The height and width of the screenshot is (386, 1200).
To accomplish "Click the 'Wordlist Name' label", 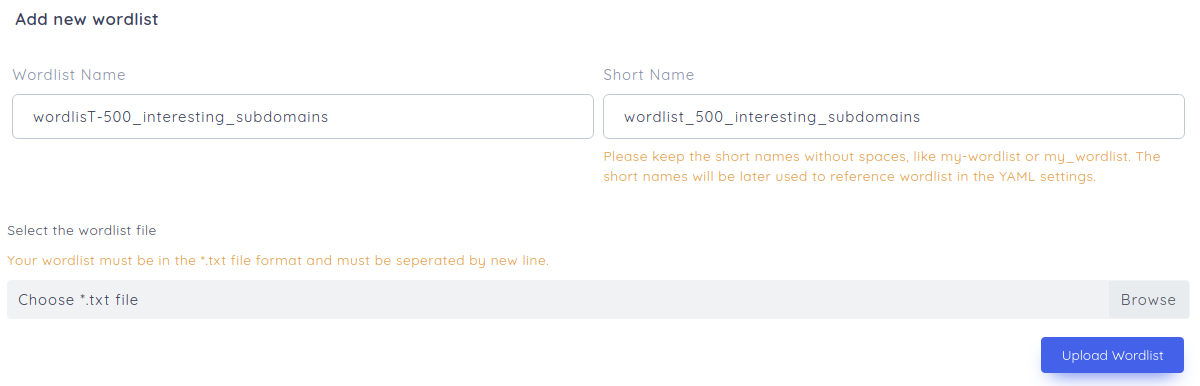I will pyautogui.click(x=69, y=75).
